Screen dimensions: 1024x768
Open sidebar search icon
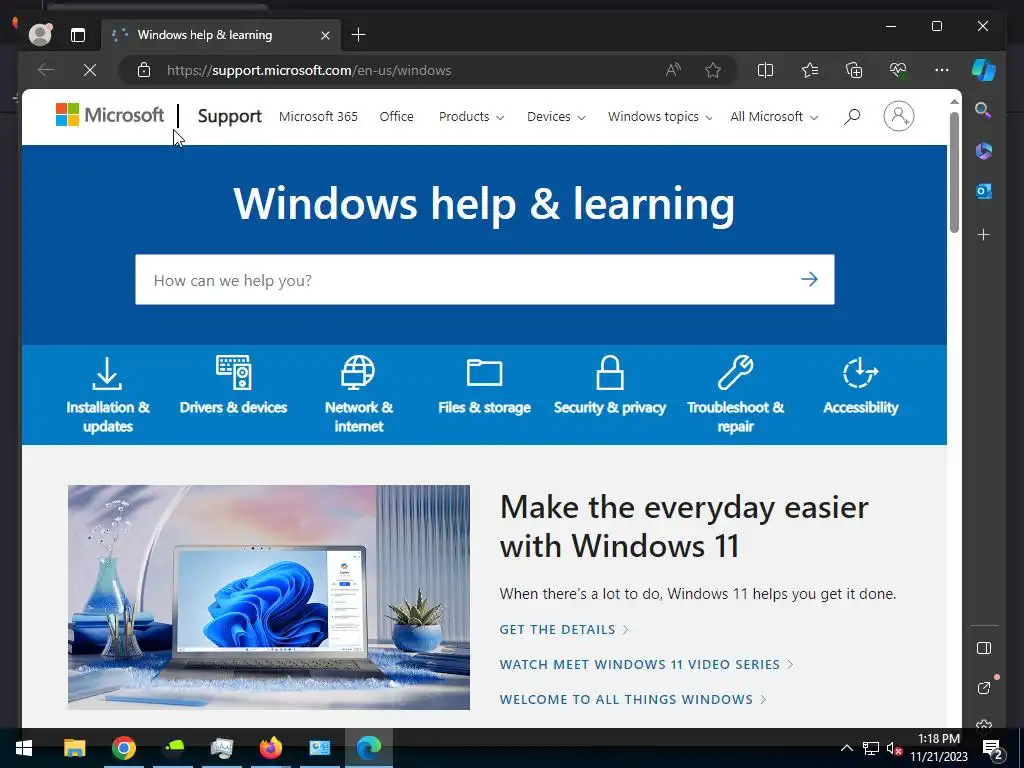click(x=983, y=110)
